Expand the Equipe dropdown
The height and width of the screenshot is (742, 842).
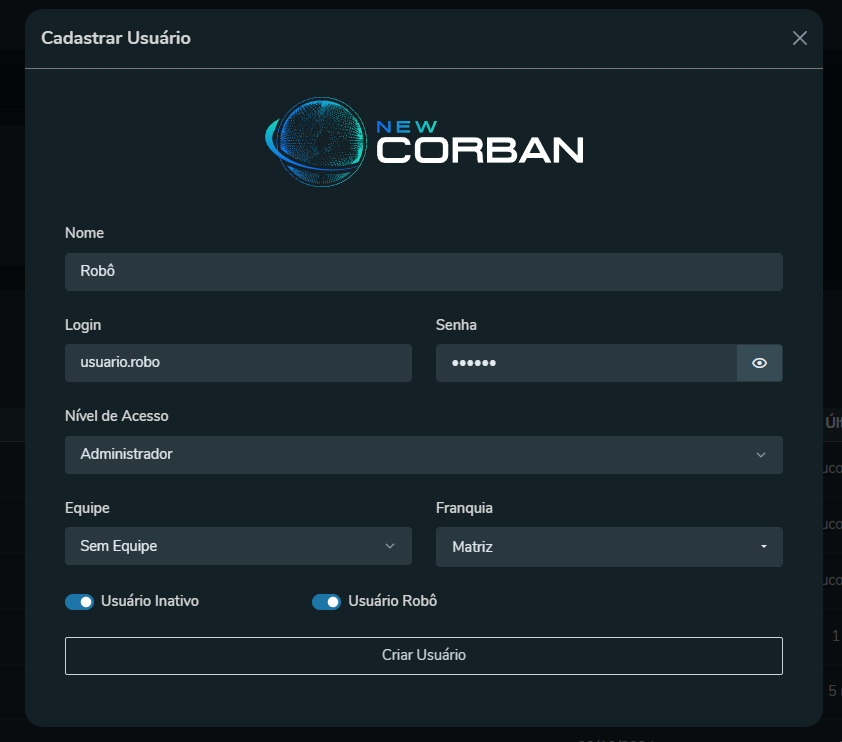point(238,546)
